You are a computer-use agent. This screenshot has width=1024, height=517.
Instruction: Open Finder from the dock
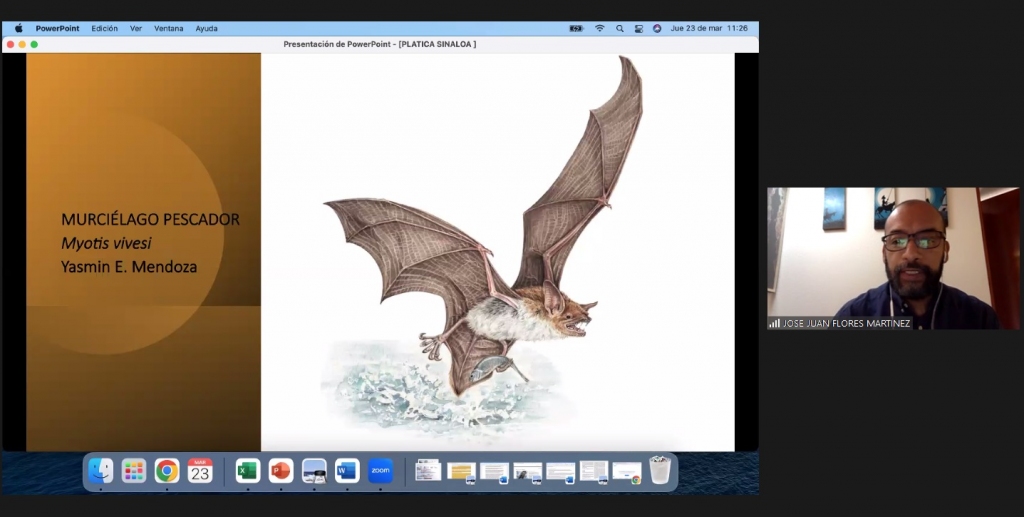coord(101,471)
